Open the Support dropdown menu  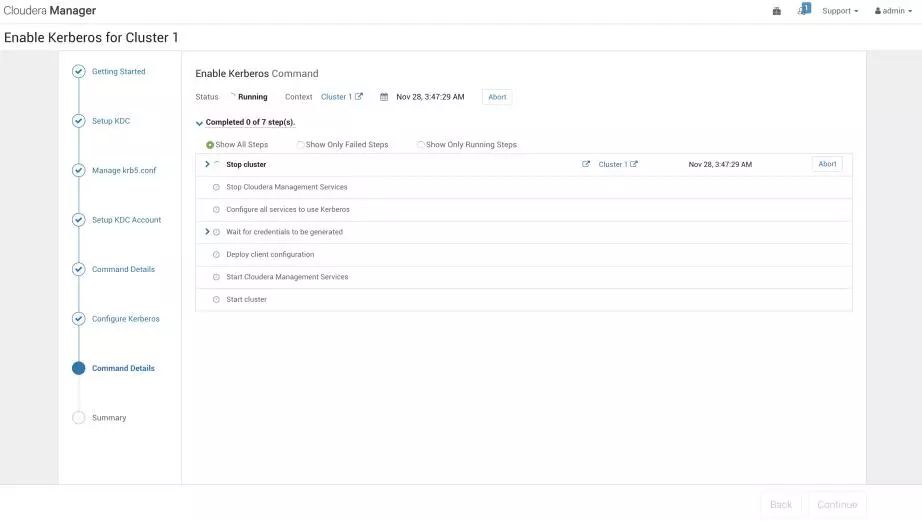tap(840, 11)
